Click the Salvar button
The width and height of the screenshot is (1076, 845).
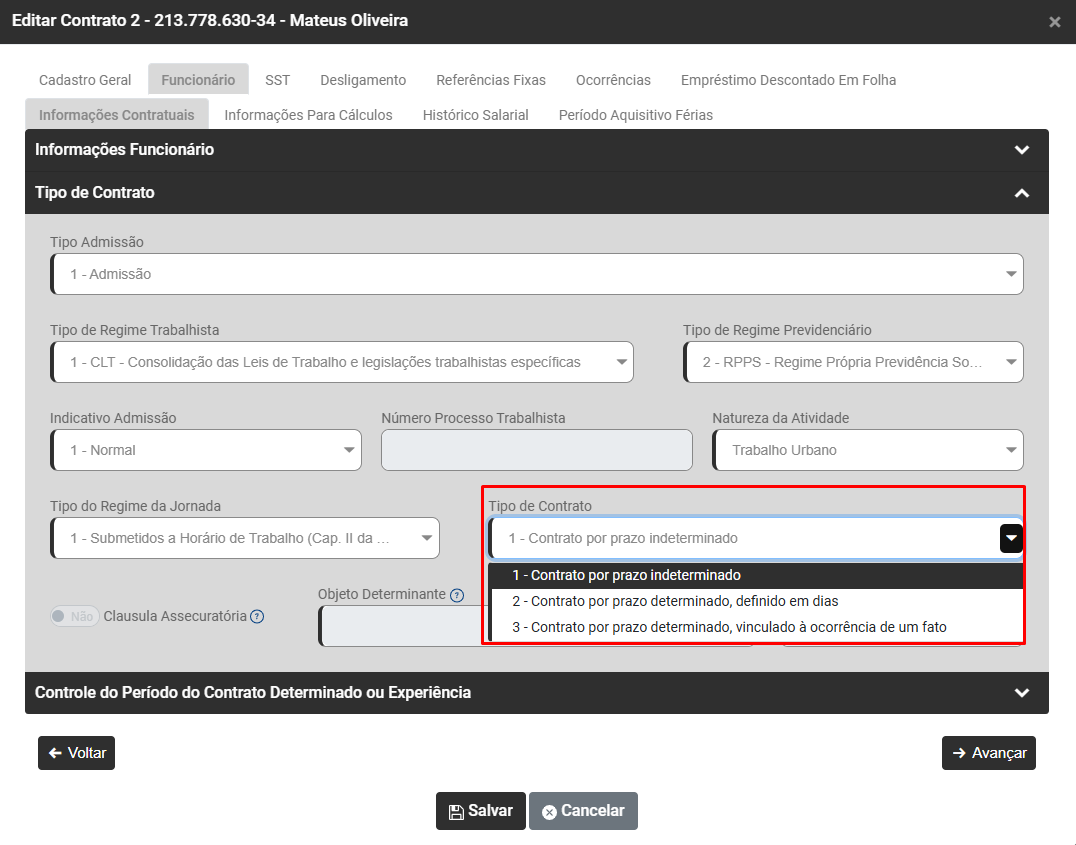[480, 811]
